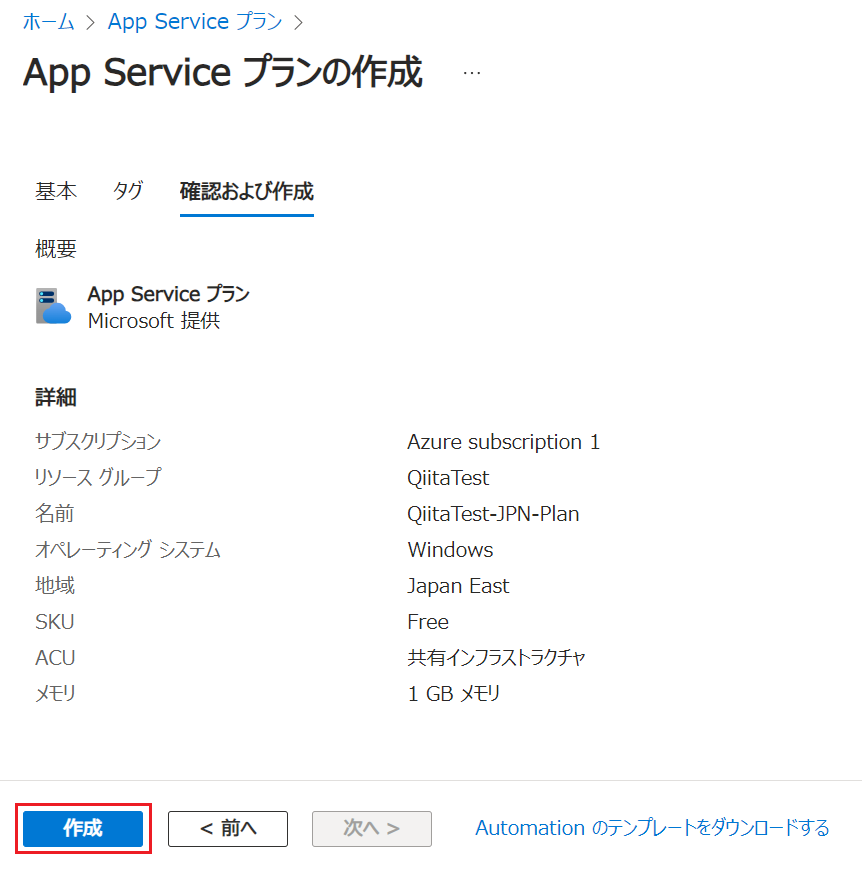Click the 概要 section heading
The height and width of the screenshot is (877, 862).
[56, 248]
